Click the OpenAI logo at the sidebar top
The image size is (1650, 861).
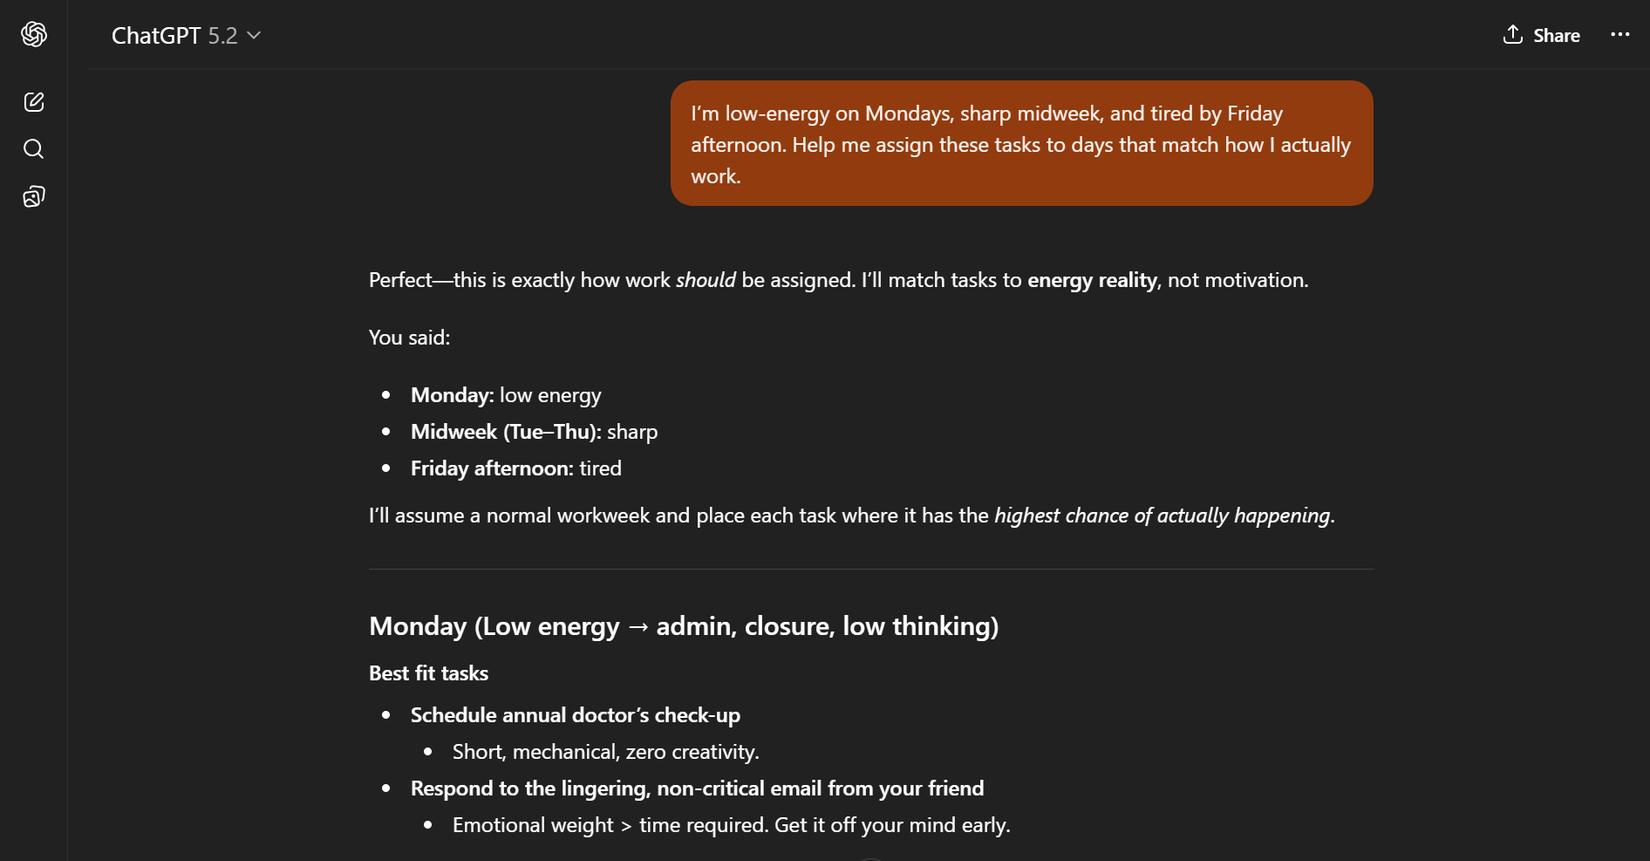coord(33,33)
